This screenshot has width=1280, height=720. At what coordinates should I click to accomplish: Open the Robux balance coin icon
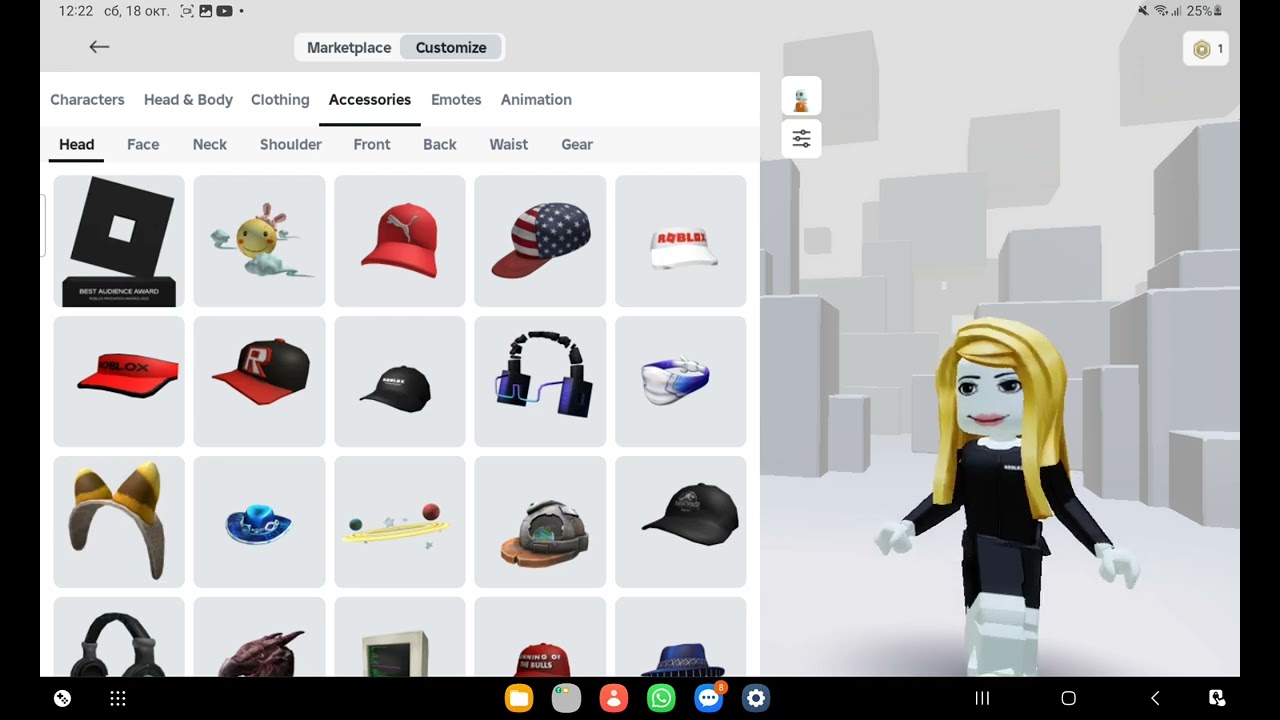tap(1202, 49)
